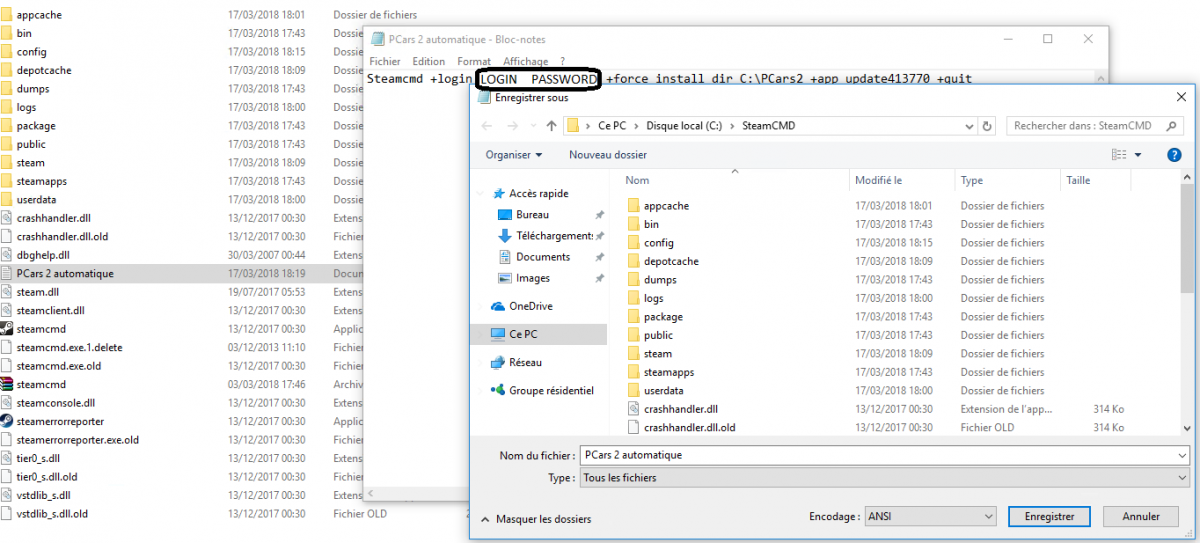This screenshot has width=1200, height=543.
Task: Select Images in the navigation pane
Action: click(533, 278)
